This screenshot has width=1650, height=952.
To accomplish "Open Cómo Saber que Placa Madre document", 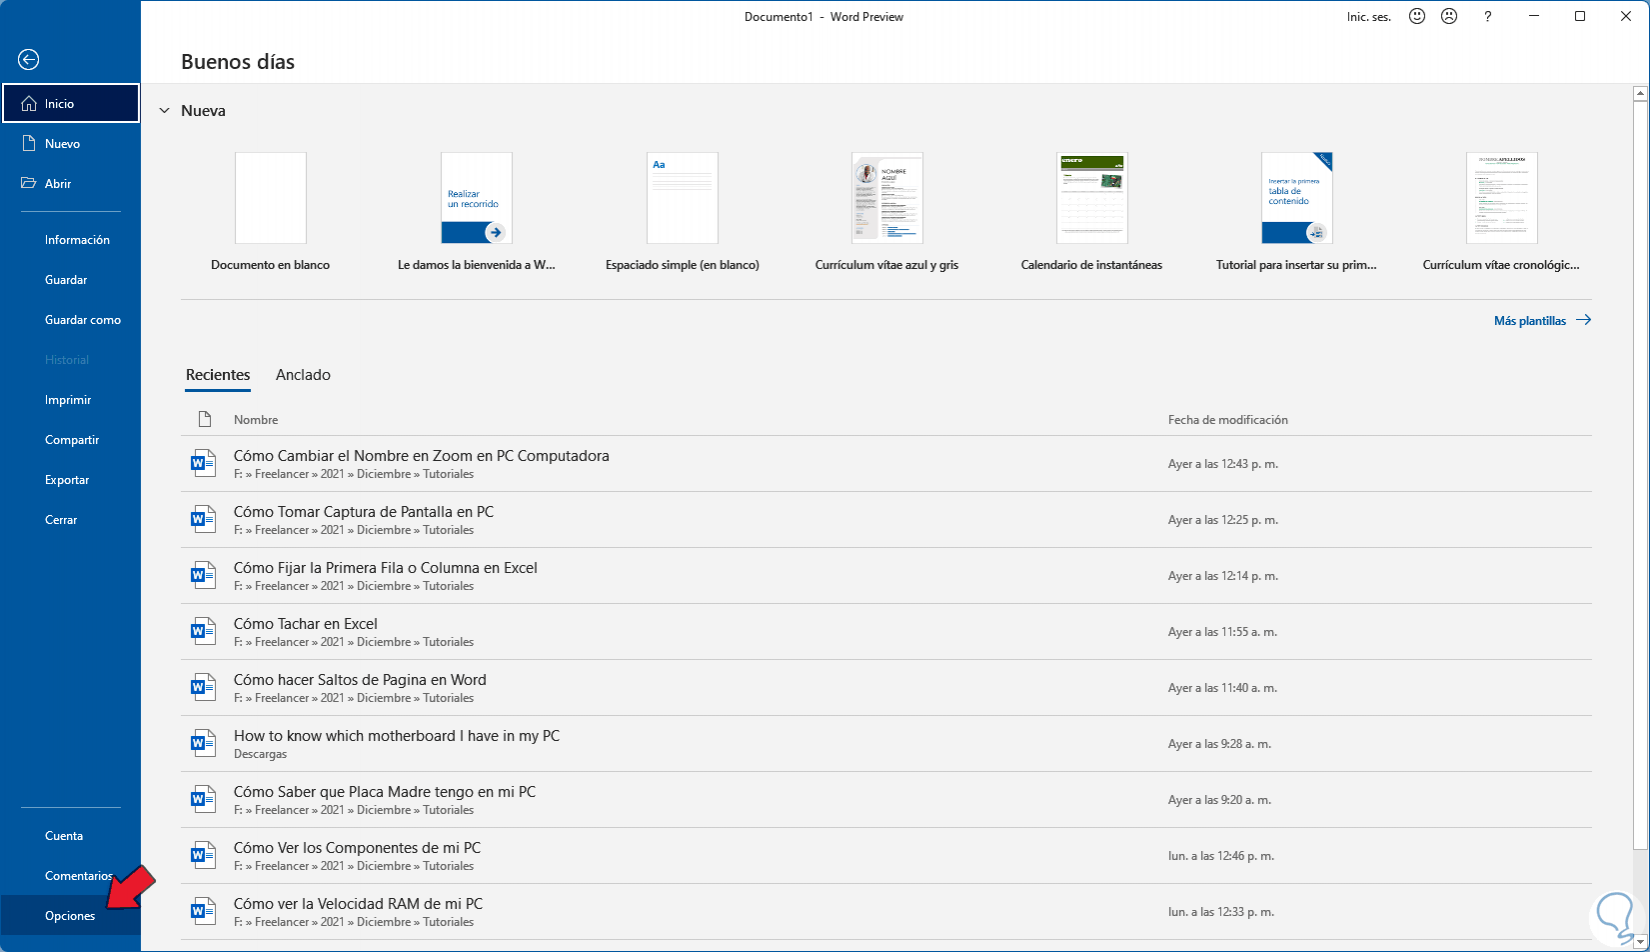I will [x=886, y=800].
